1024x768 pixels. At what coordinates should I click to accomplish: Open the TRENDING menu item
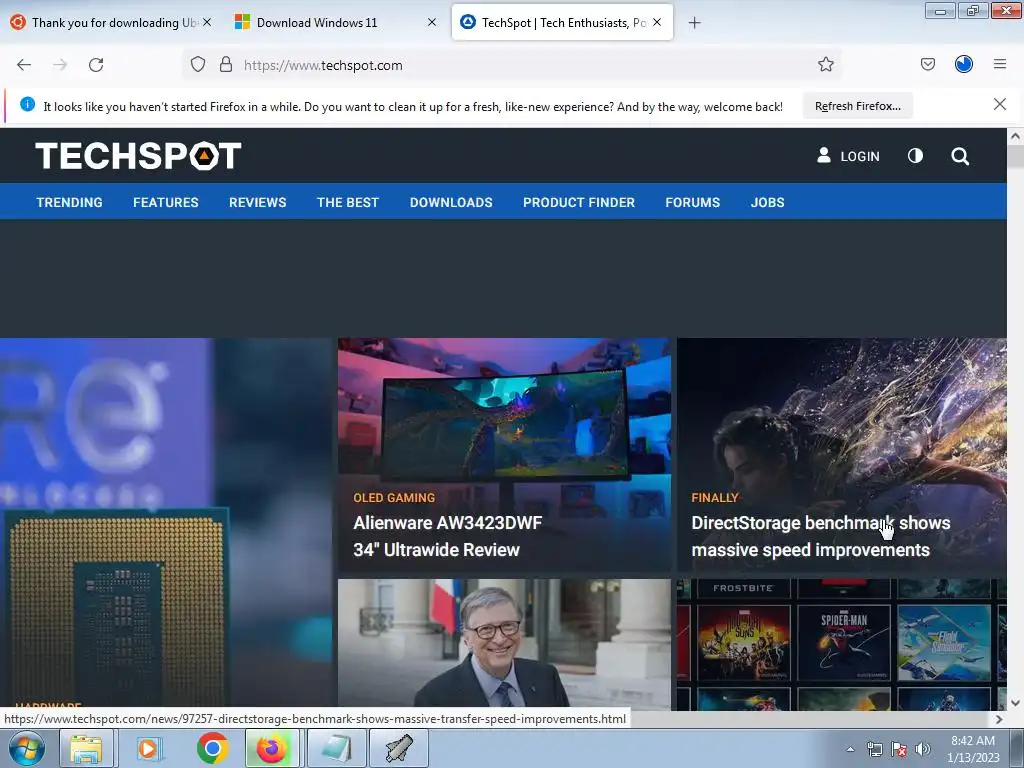69,202
